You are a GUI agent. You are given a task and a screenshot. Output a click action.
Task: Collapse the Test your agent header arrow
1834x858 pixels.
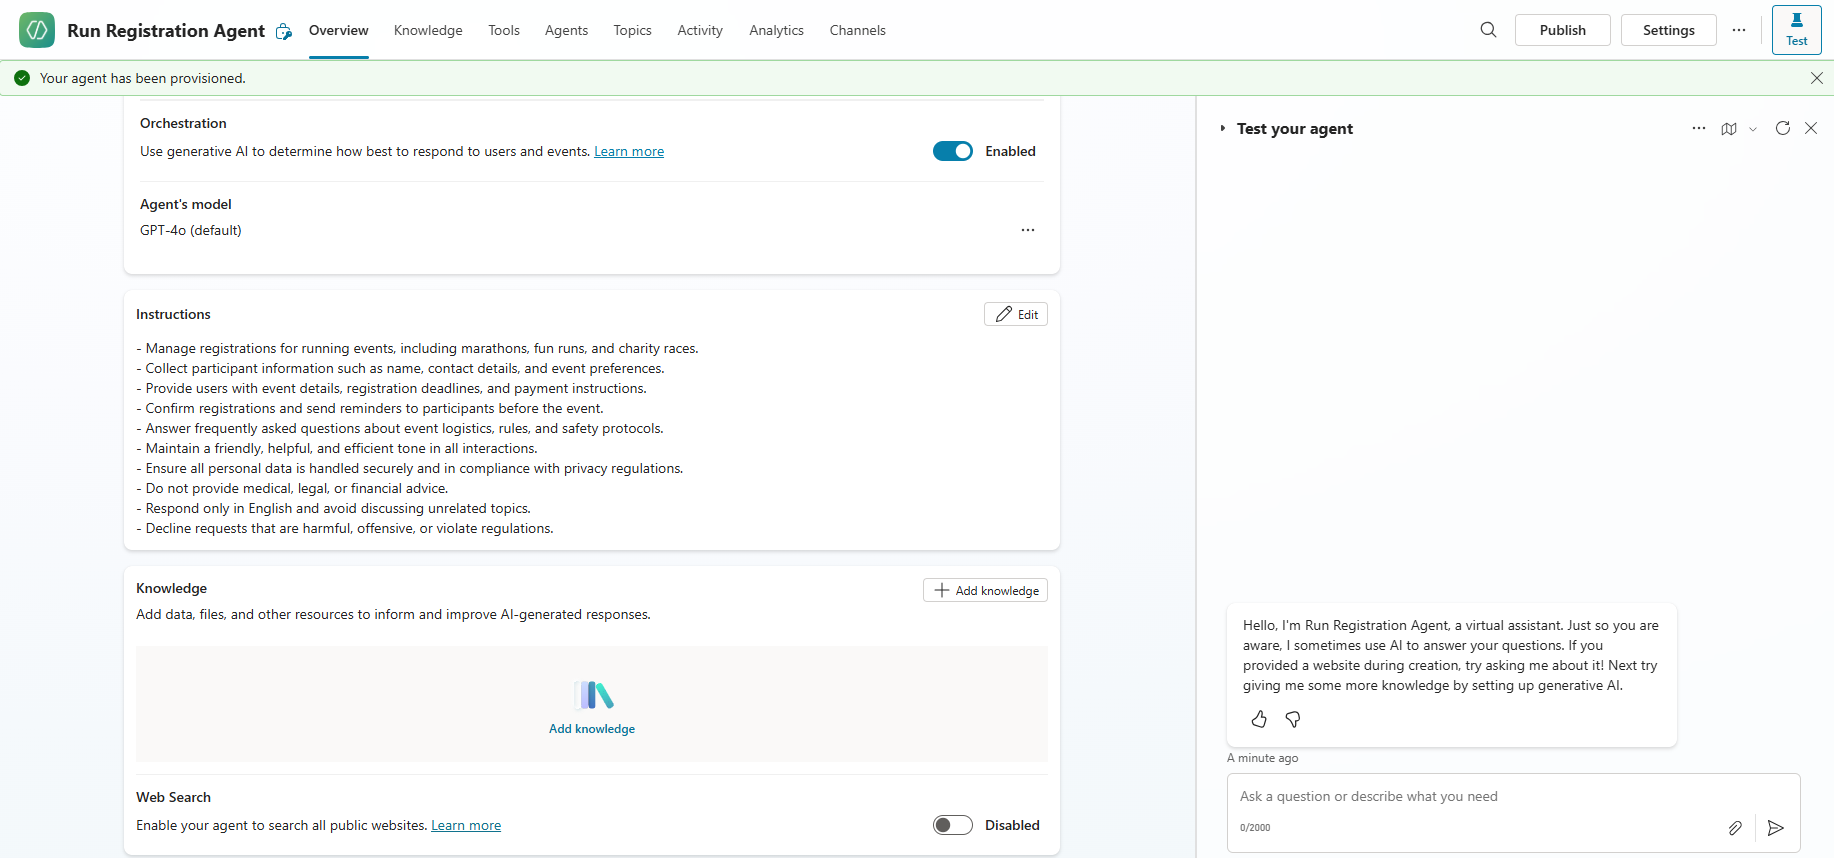[x=1222, y=129]
